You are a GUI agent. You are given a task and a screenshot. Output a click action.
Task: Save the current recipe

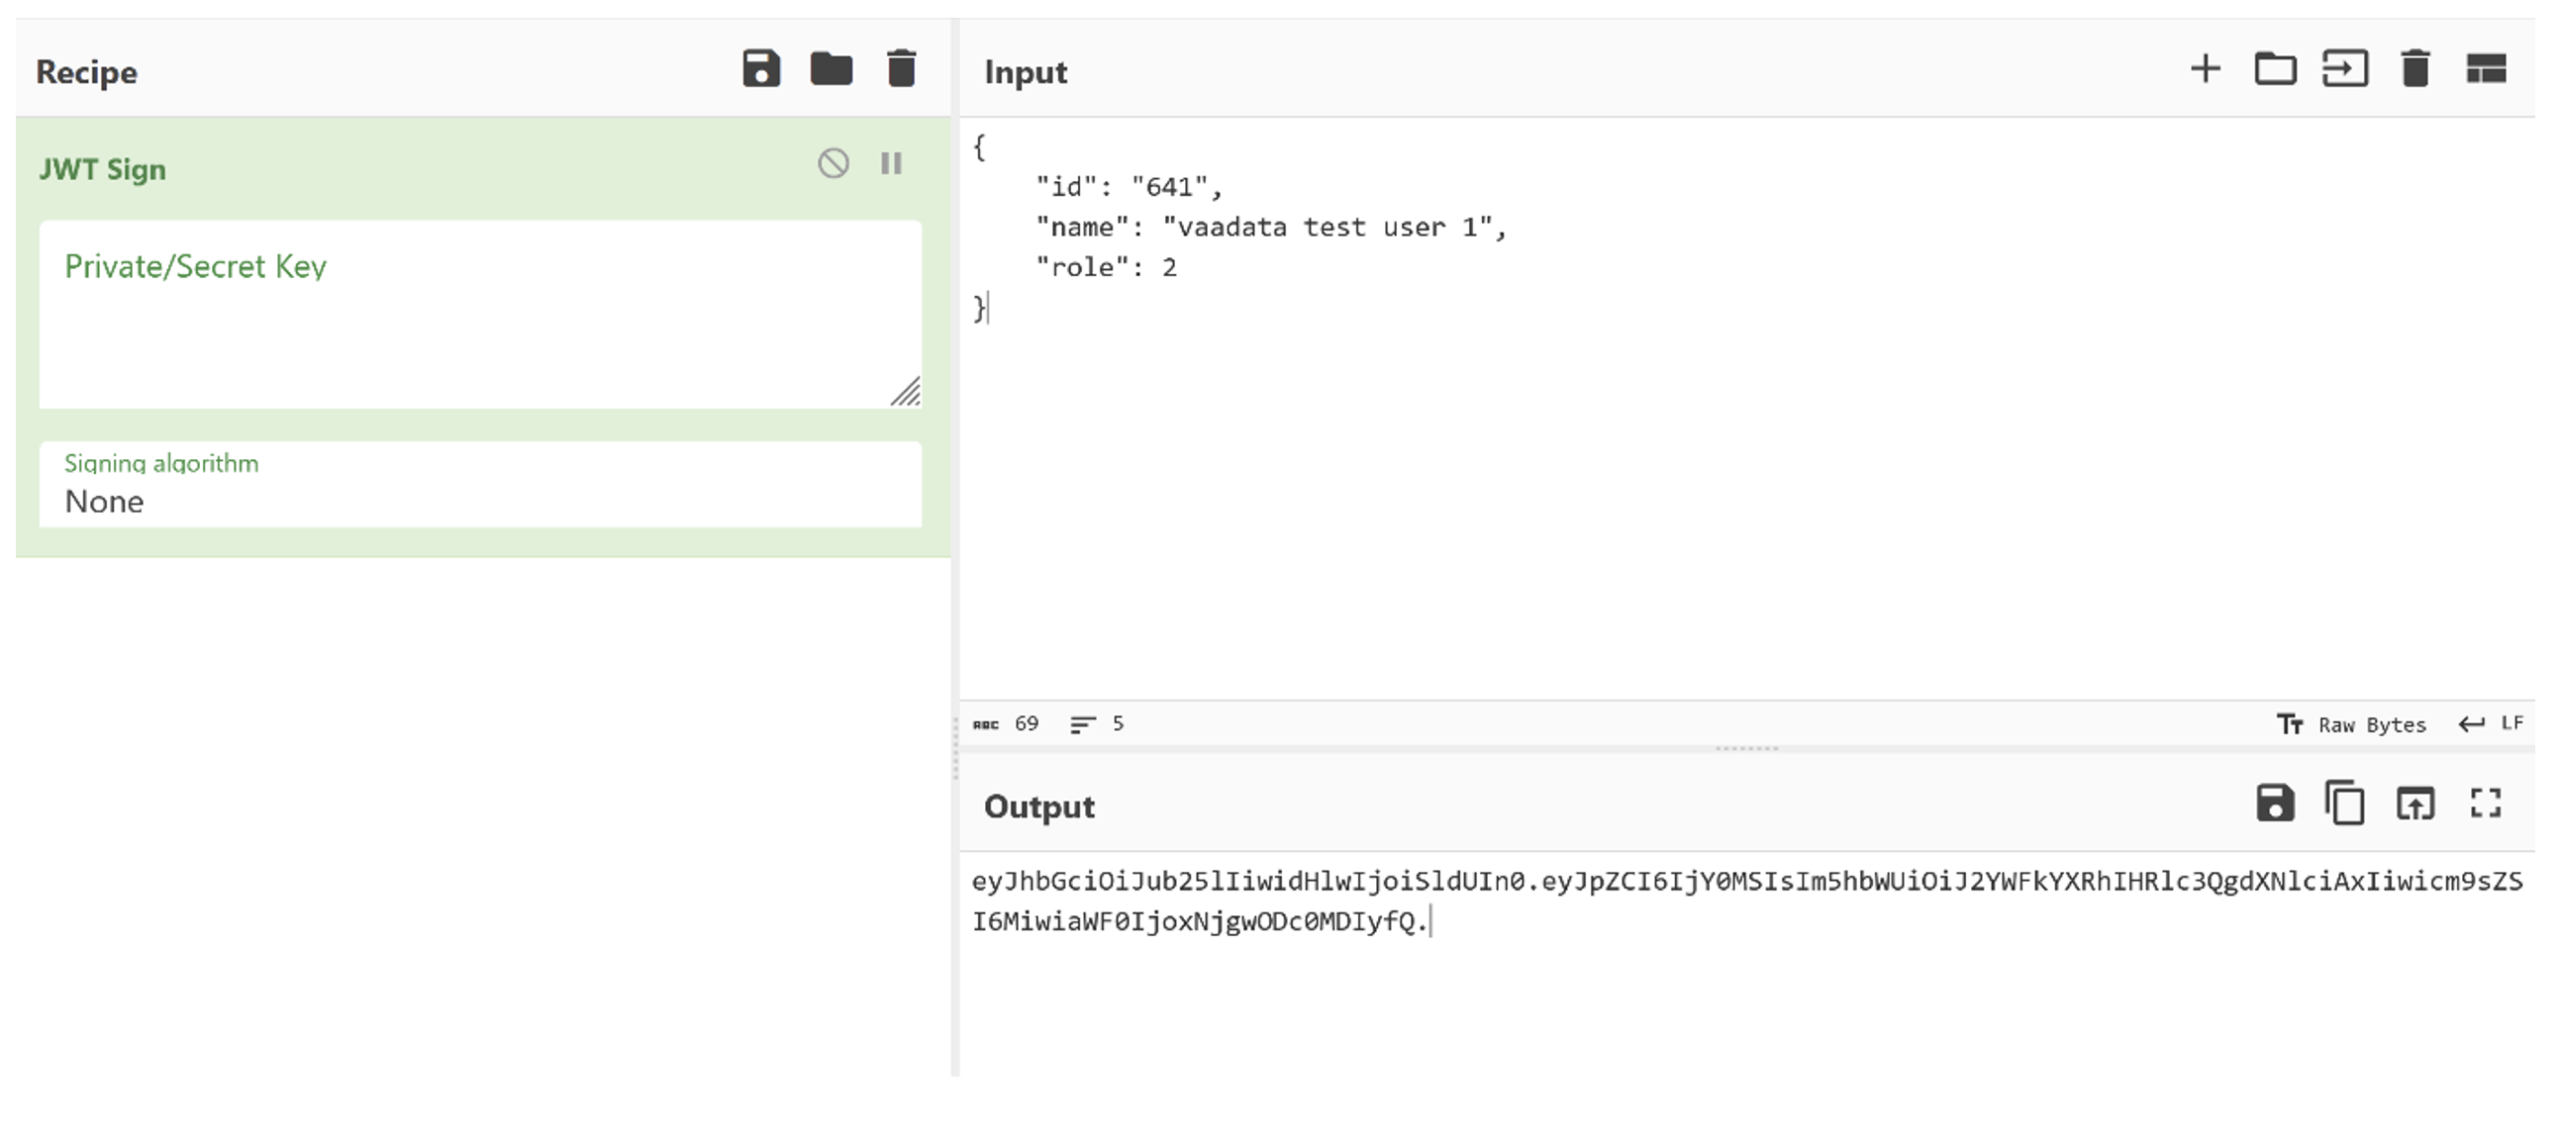(x=761, y=69)
